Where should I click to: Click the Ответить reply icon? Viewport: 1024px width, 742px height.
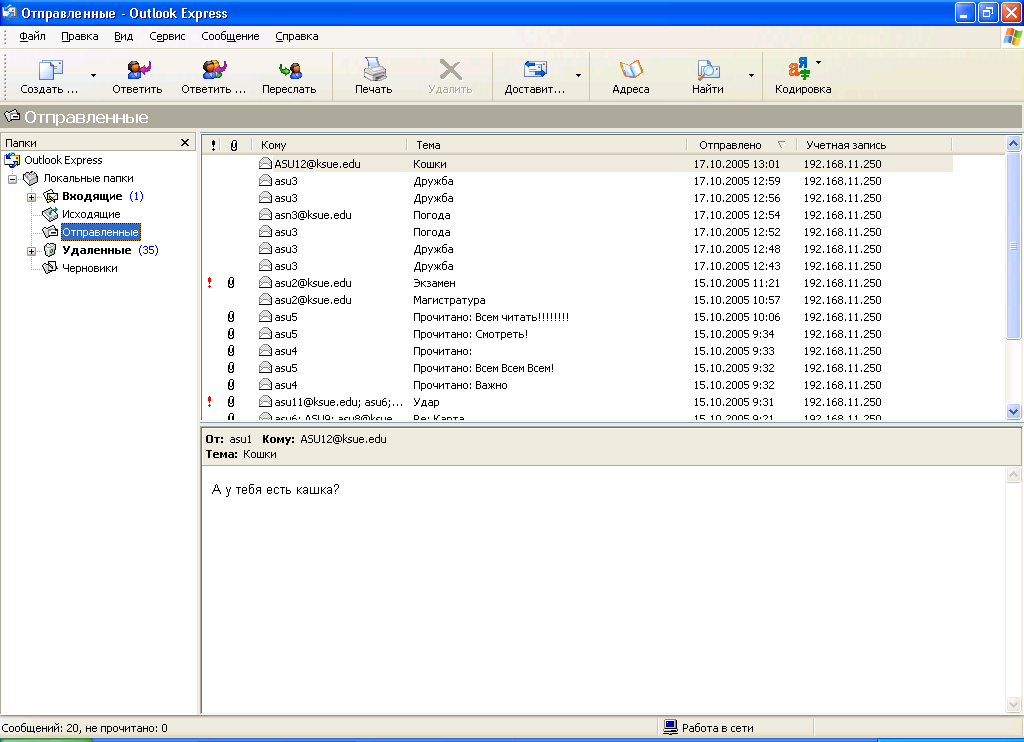[x=138, y=69]
